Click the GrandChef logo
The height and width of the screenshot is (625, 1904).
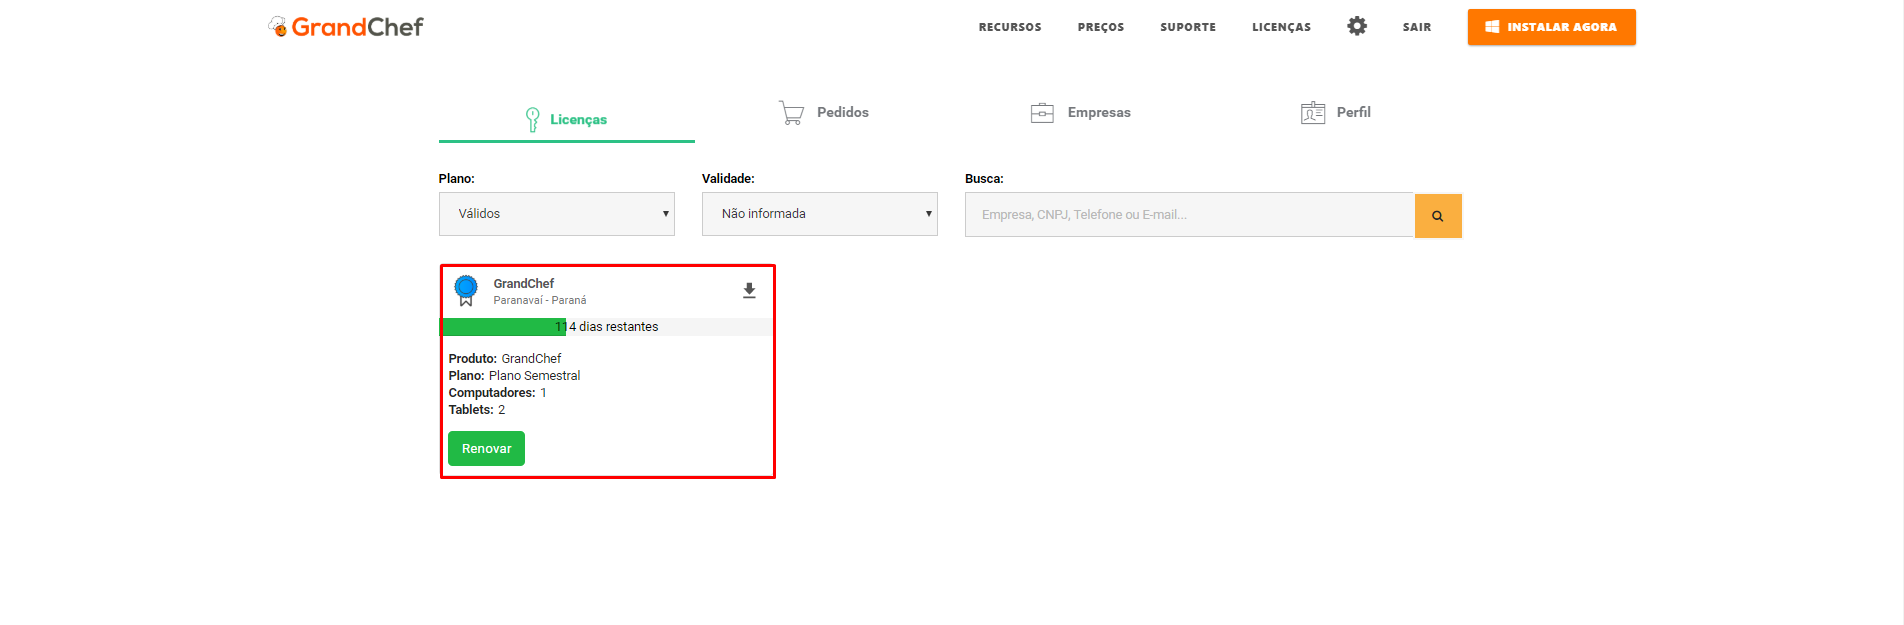click(x=346, y=27)
